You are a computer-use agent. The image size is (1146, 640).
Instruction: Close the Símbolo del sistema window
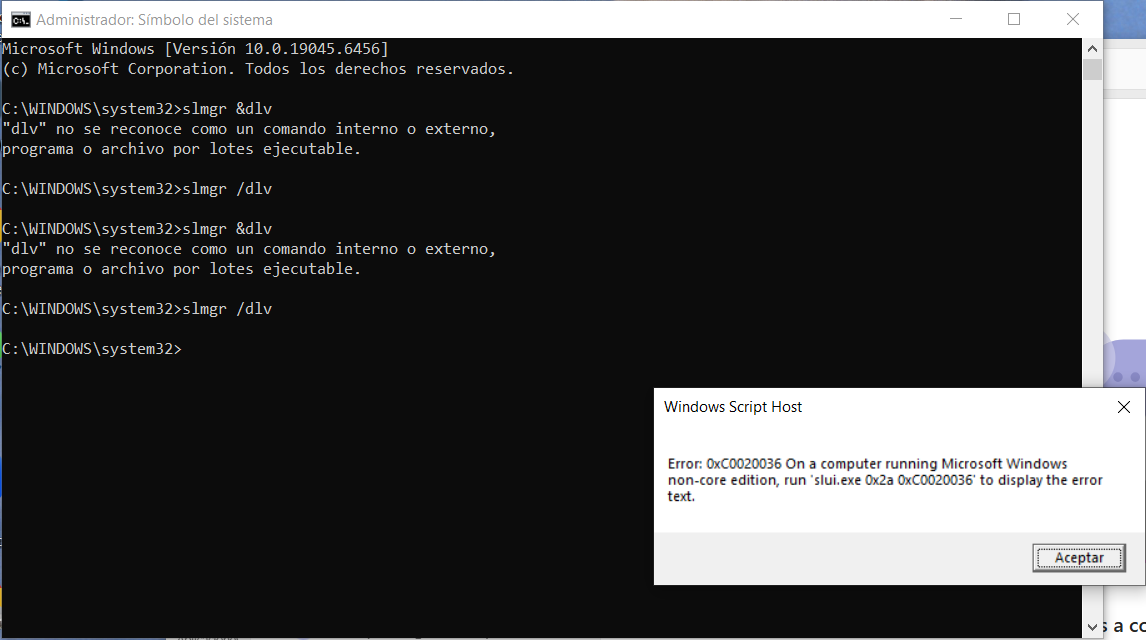click(1072, 19)
